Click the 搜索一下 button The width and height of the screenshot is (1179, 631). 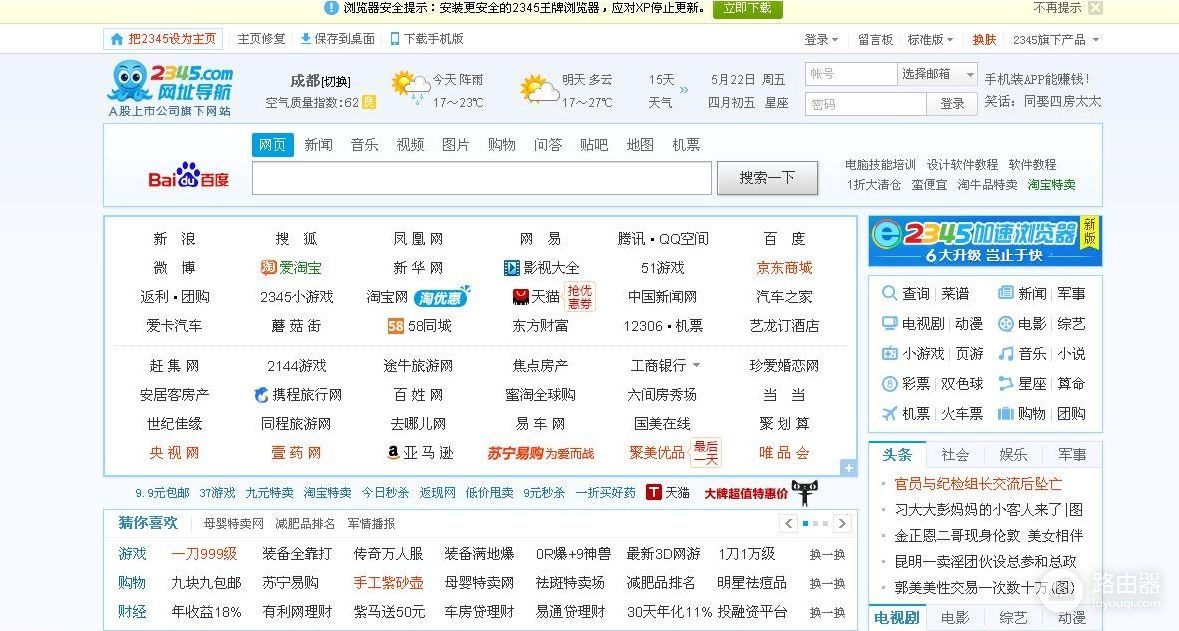coord(767,178)
